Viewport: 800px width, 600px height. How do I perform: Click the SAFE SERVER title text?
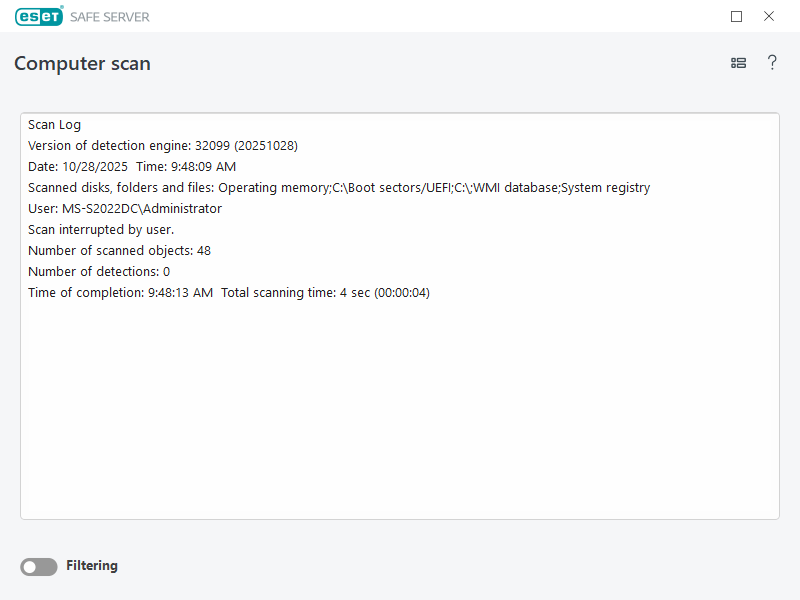click(x=110, y=17)
